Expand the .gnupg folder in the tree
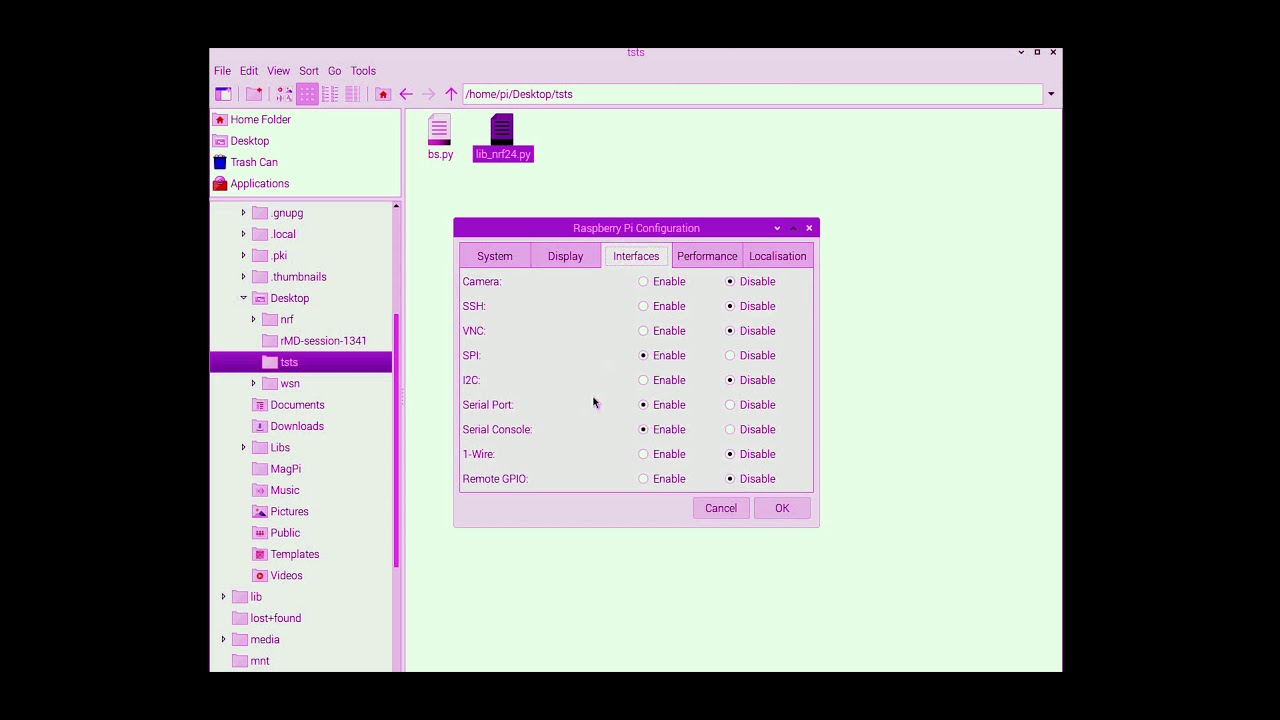Image resolution: width=1280 pixels, height=720 pixels. click(243, 213)
